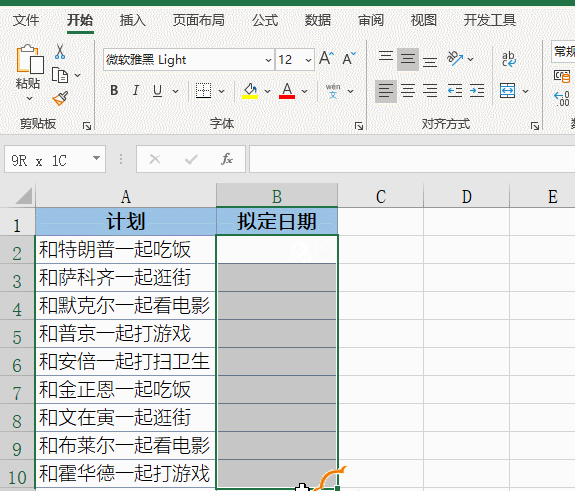
Task: Select column D header
Action: (466, 196)
